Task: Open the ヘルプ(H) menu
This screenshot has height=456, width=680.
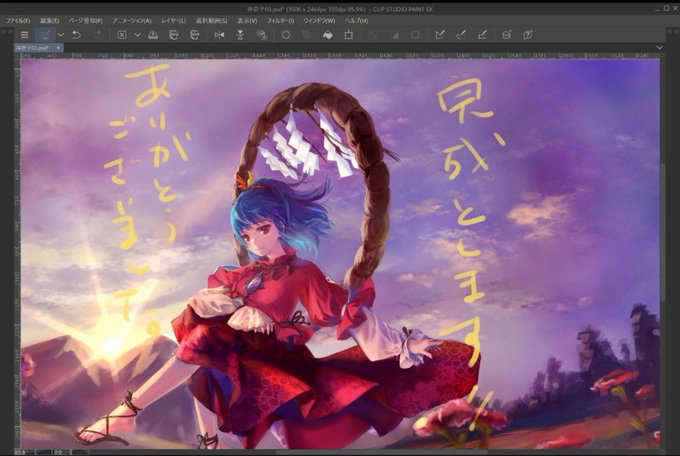Action: [x=356, y=21]
